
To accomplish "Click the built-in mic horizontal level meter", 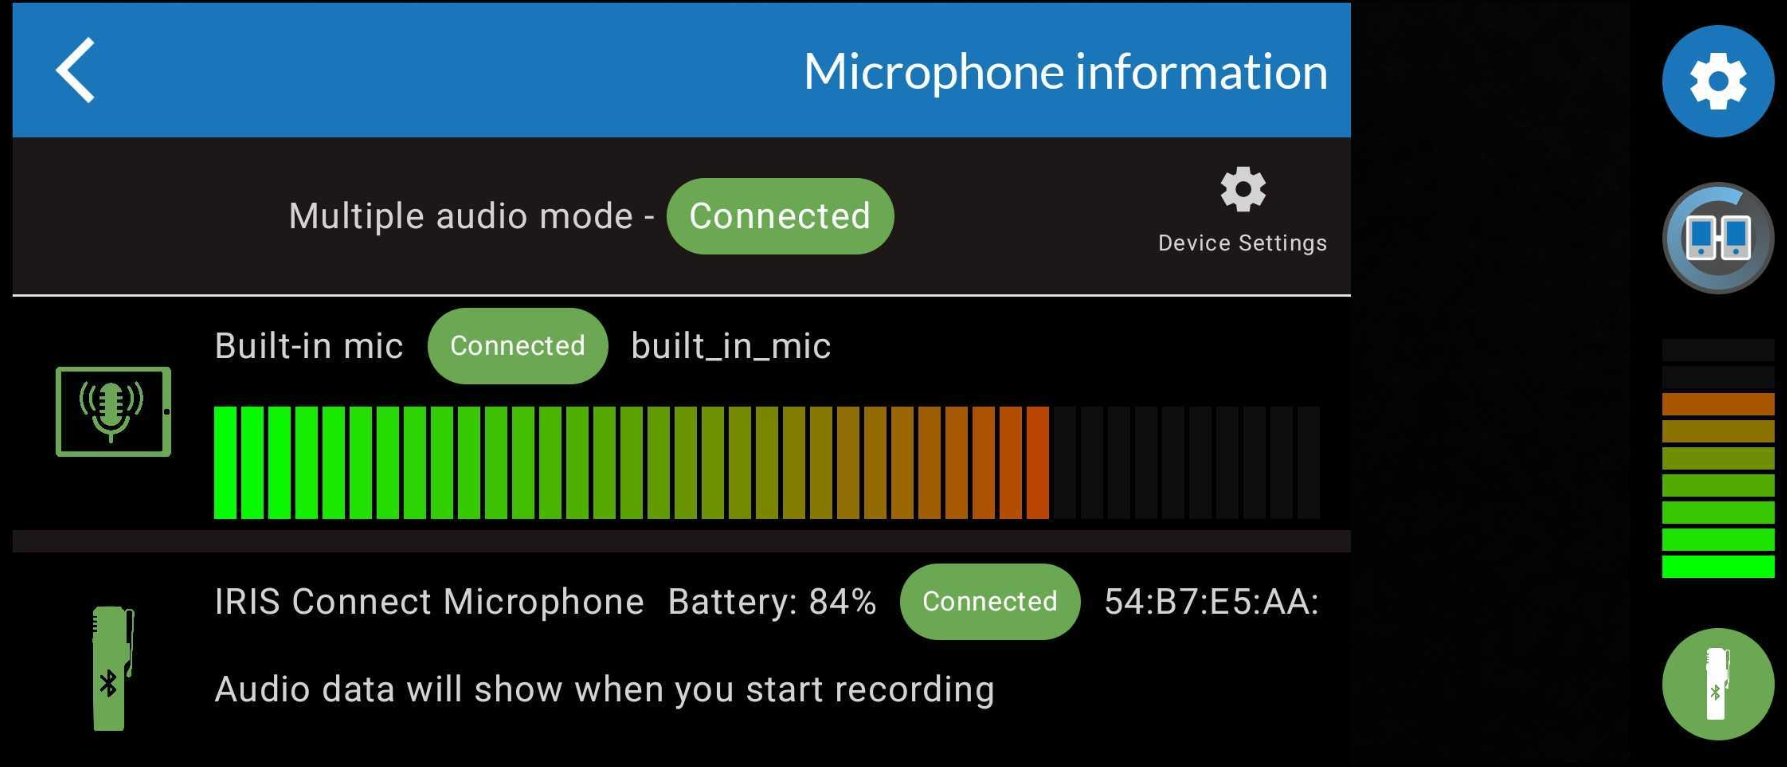I will [766, 462].
